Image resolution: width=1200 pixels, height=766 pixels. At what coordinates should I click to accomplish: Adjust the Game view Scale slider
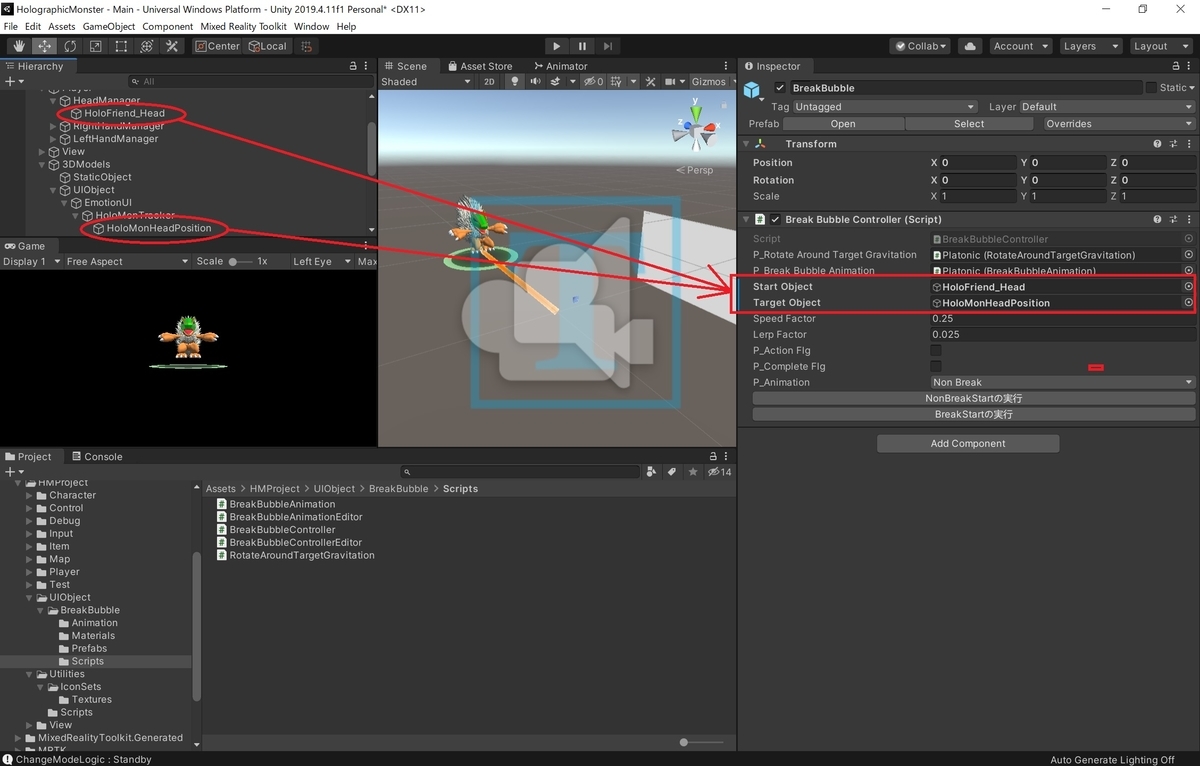pos(240,261)
